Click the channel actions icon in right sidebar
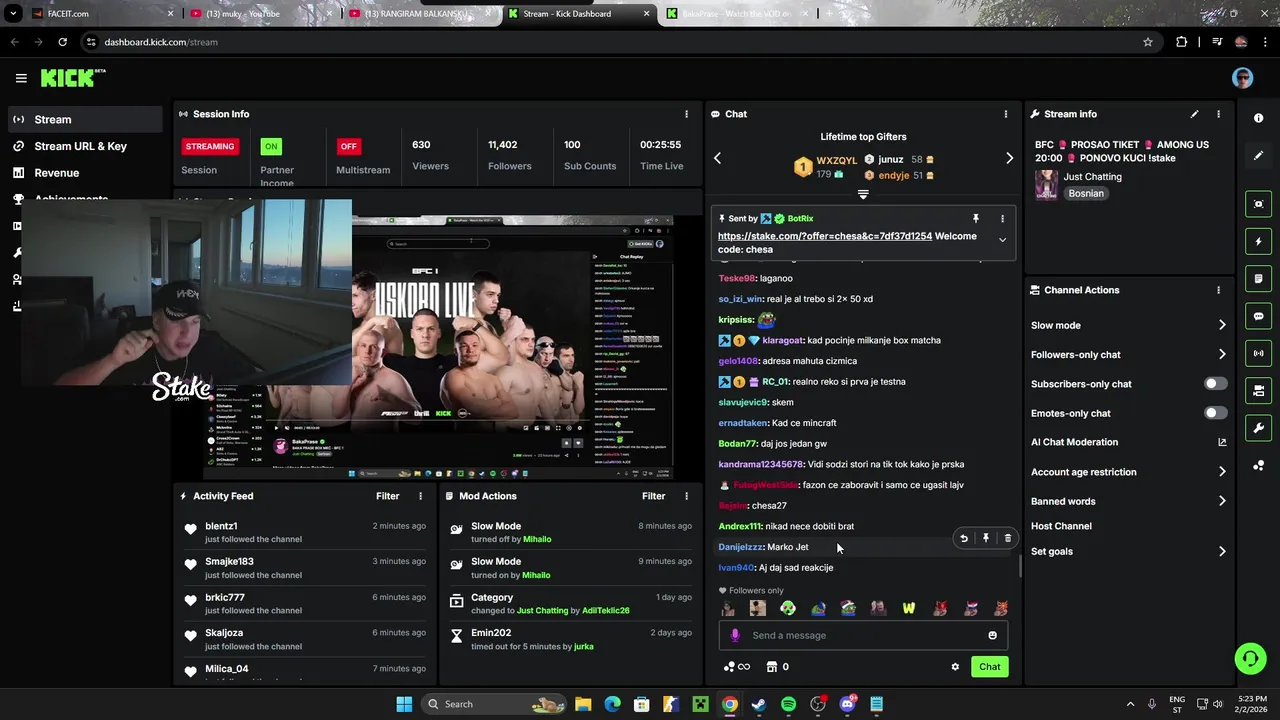The image size is (1280, 720). click(1258, 390)
